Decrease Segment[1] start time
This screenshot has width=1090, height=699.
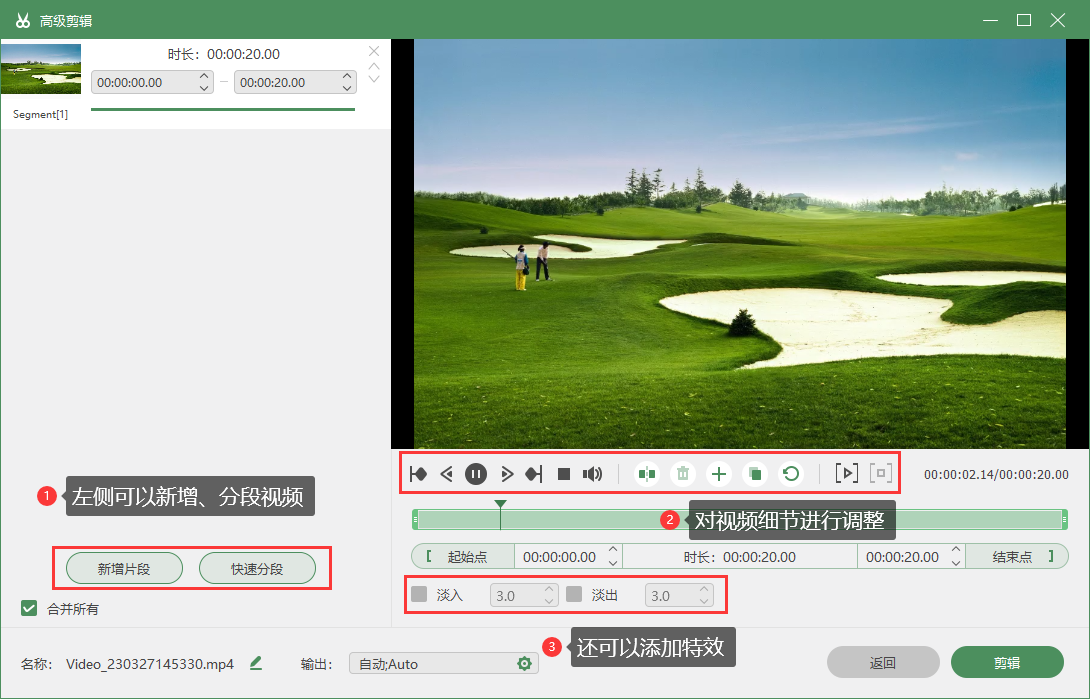[204, 88]
